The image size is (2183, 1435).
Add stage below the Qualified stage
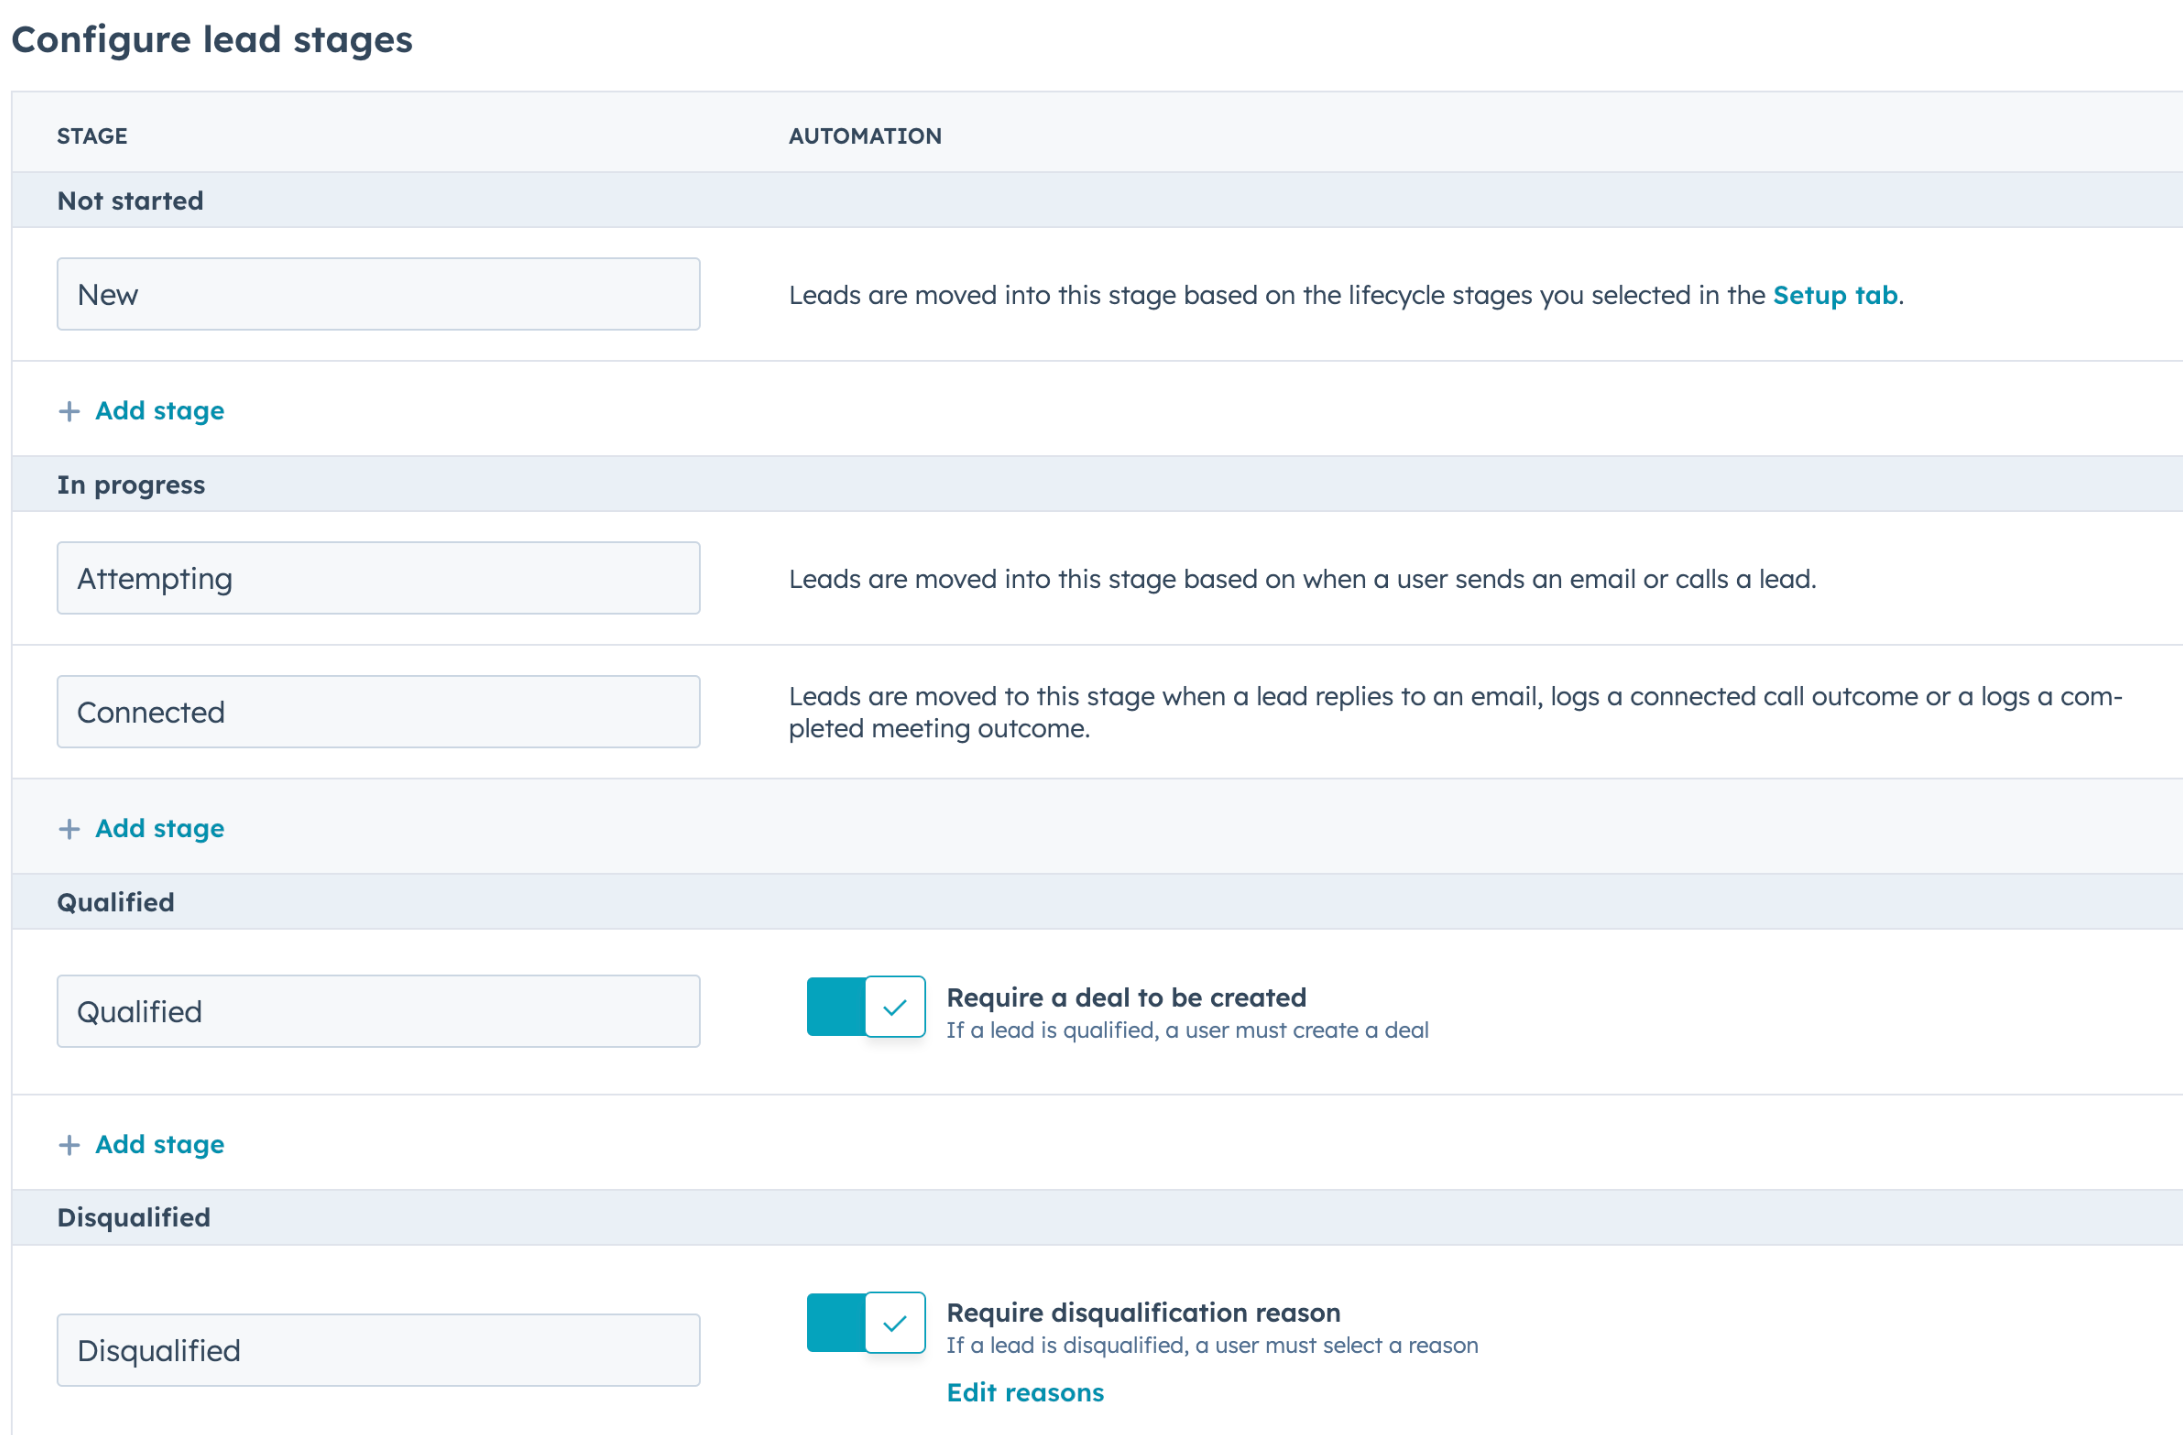(159, 1145)
